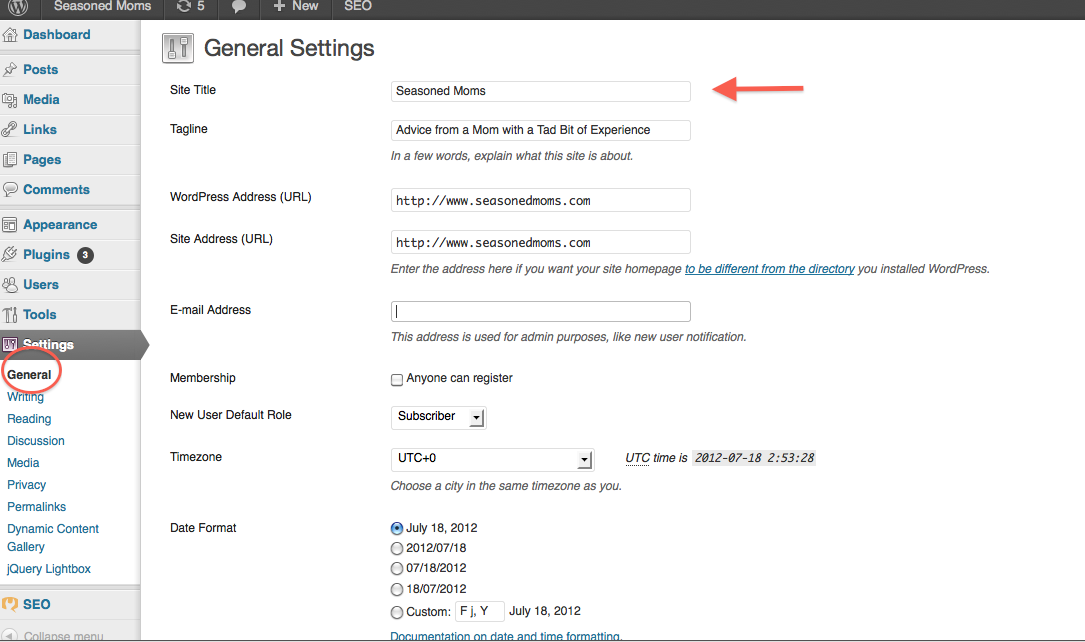Click the Plugins plug icon
The height and width of the screenshot is (642, 1085).
coord(10,255)
